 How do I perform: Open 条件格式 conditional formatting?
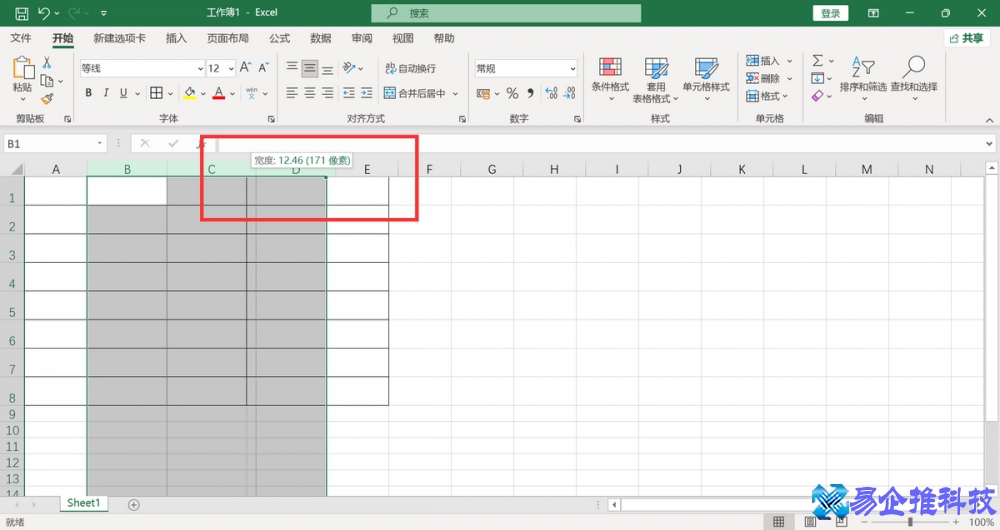(x=610, y=75)
